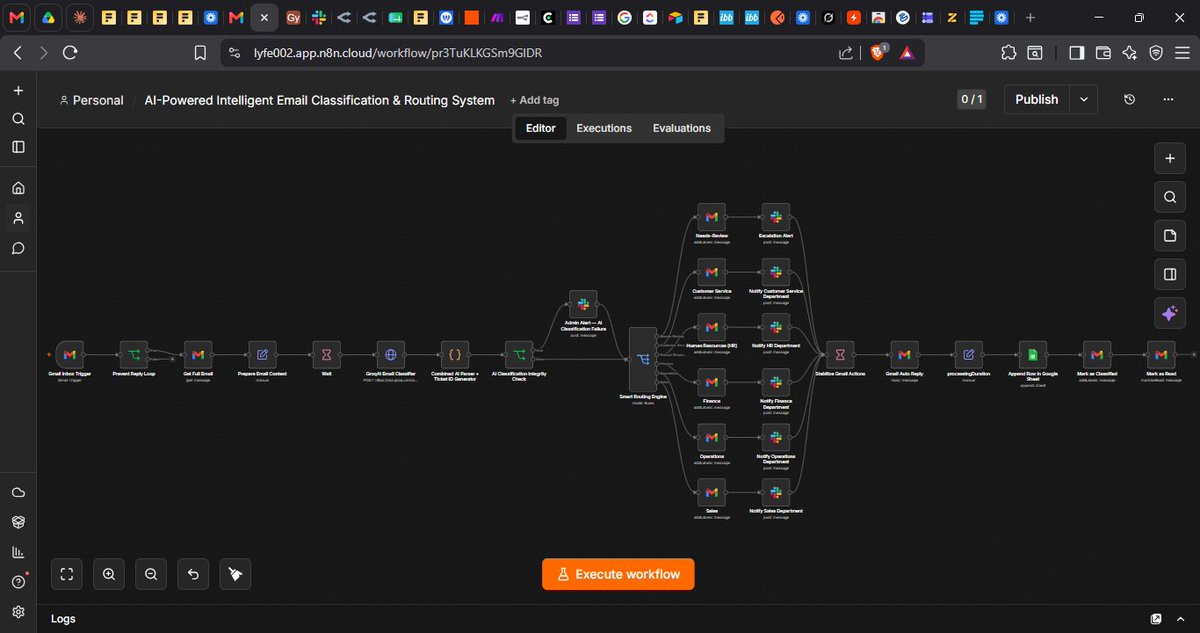The height and width of the screenshot is (633, 1200).
Task: Open sidebar chat icon
Action: pyautogui.click(x=18, y=247)
